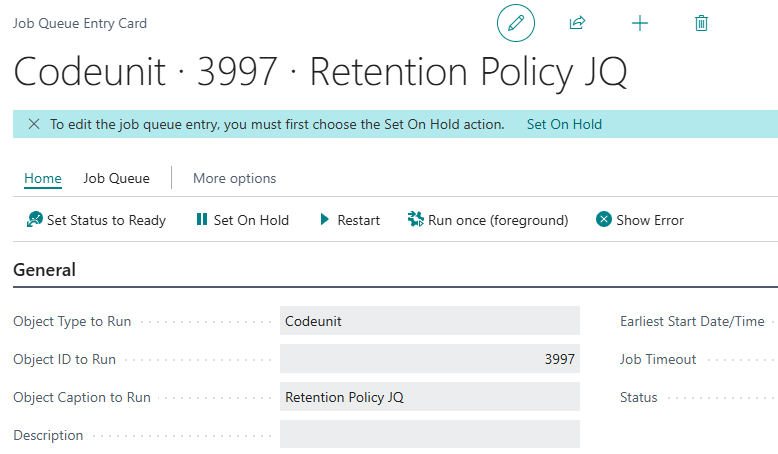Screen dimensions: 778x454
Task: Click the trash delete icon
Action: coord(701,23)
